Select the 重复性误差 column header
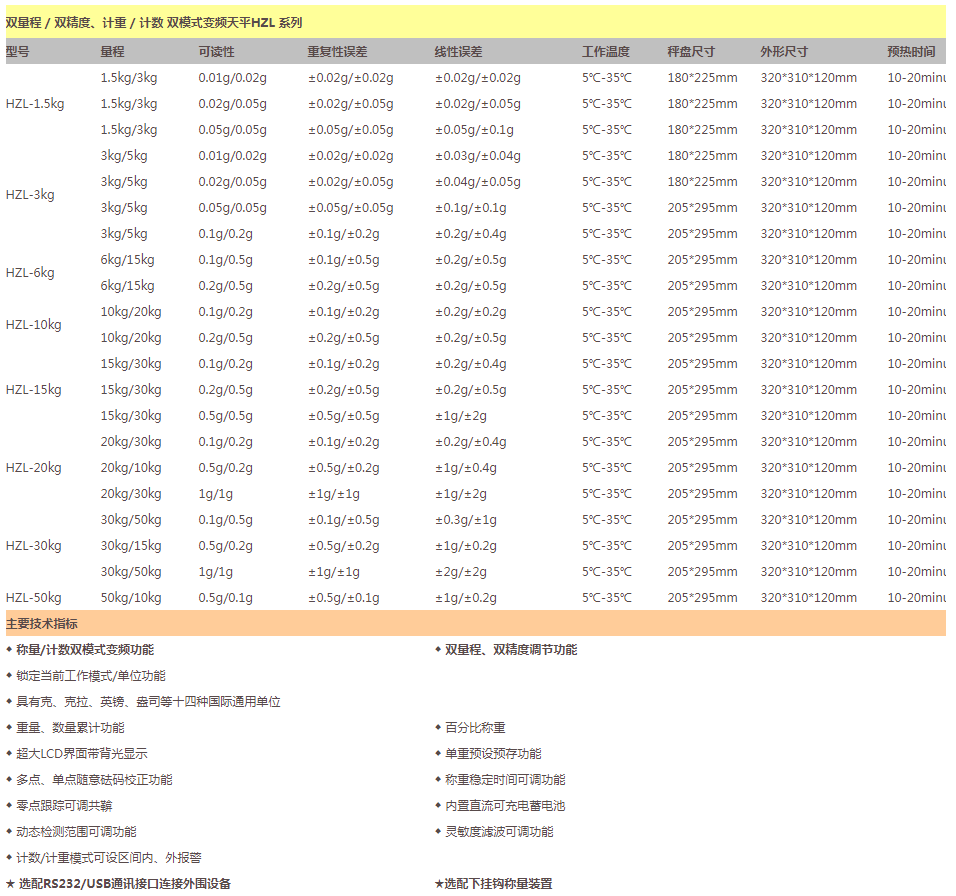The width and height of the screenshot is (956, 896). [x=337, y=52]
